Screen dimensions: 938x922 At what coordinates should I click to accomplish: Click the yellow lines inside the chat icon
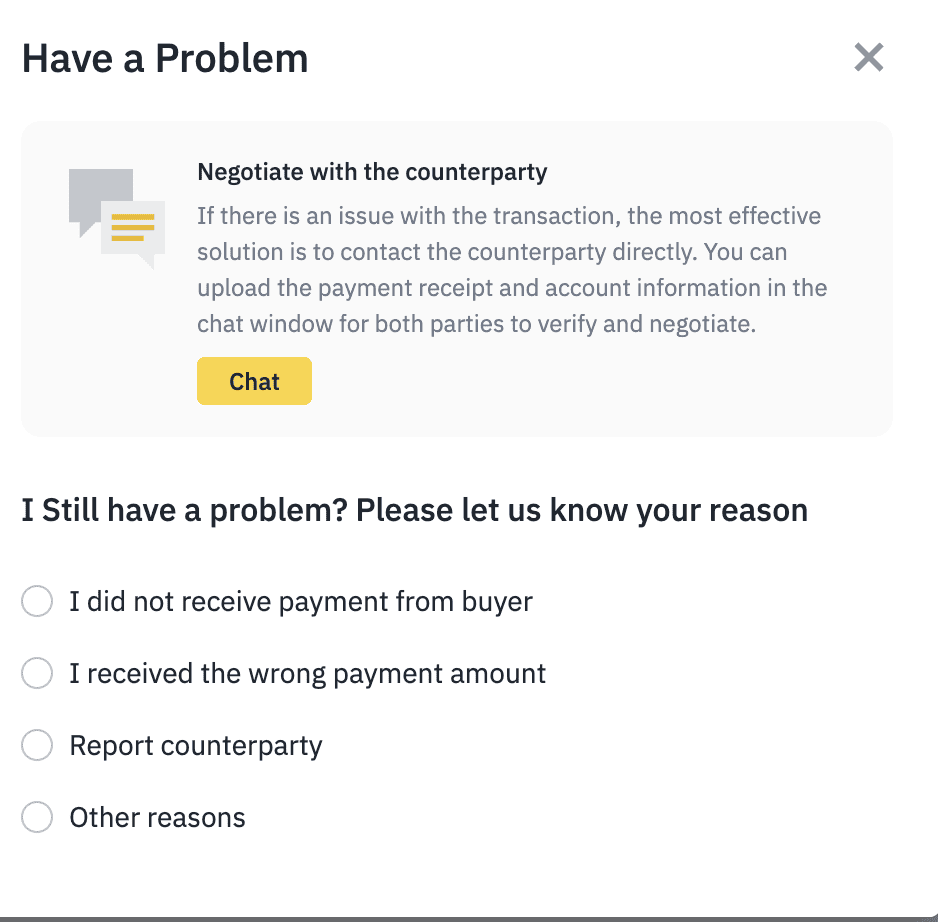pyautogui.click(x=133, y=227)
